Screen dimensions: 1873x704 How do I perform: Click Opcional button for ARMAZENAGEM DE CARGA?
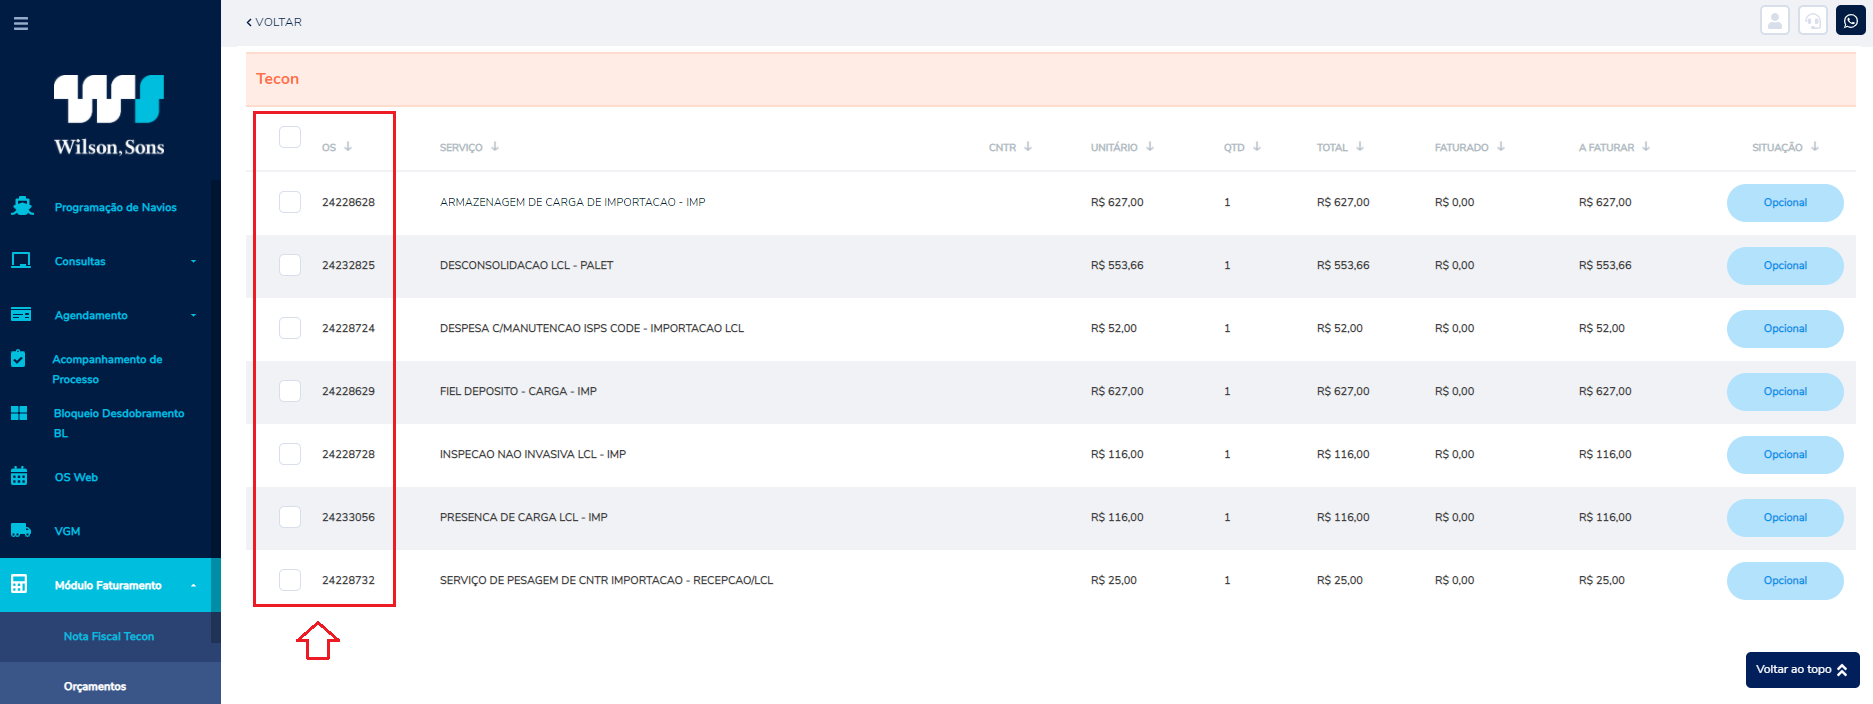coord(1785,203)
